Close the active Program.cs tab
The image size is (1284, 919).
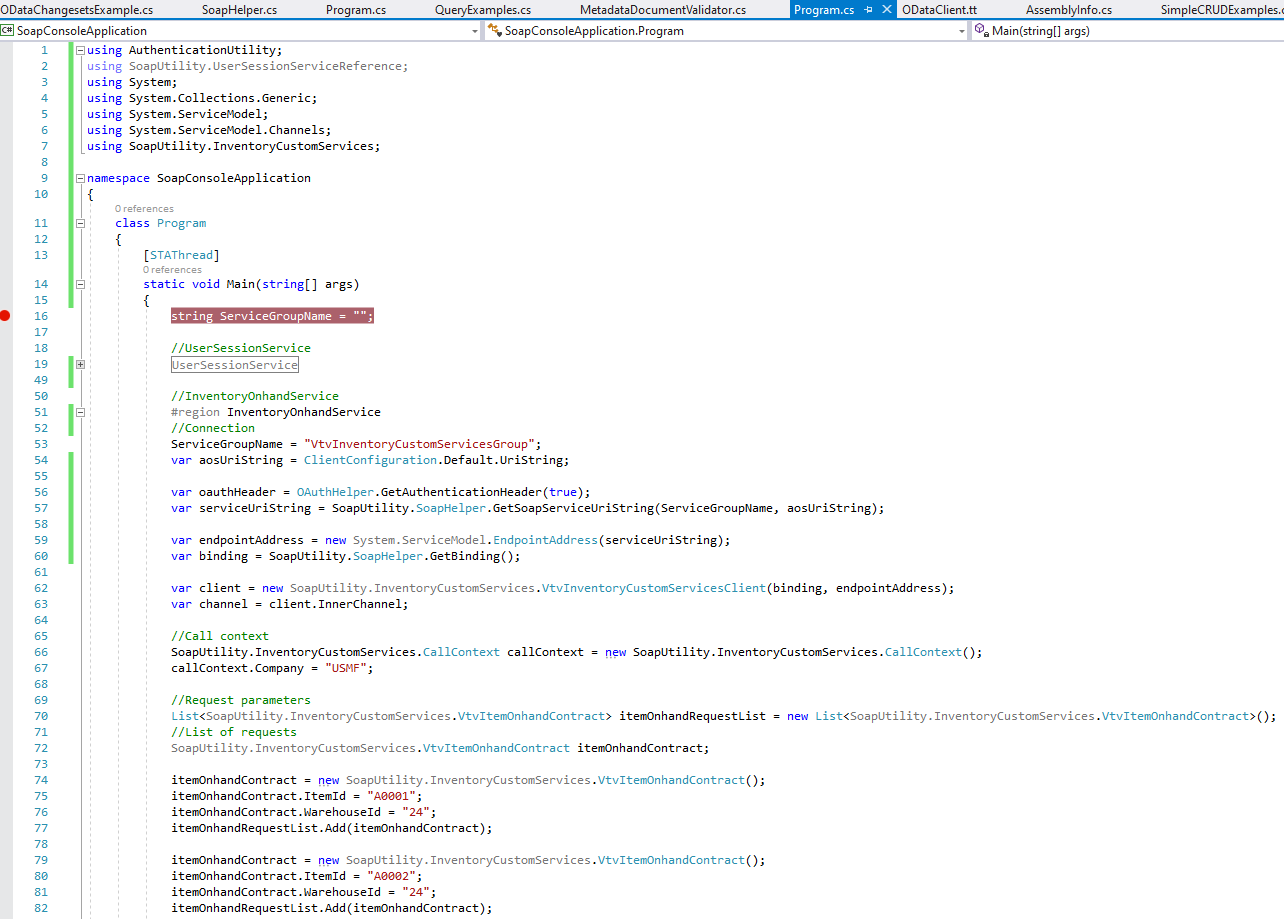(887, 9)
